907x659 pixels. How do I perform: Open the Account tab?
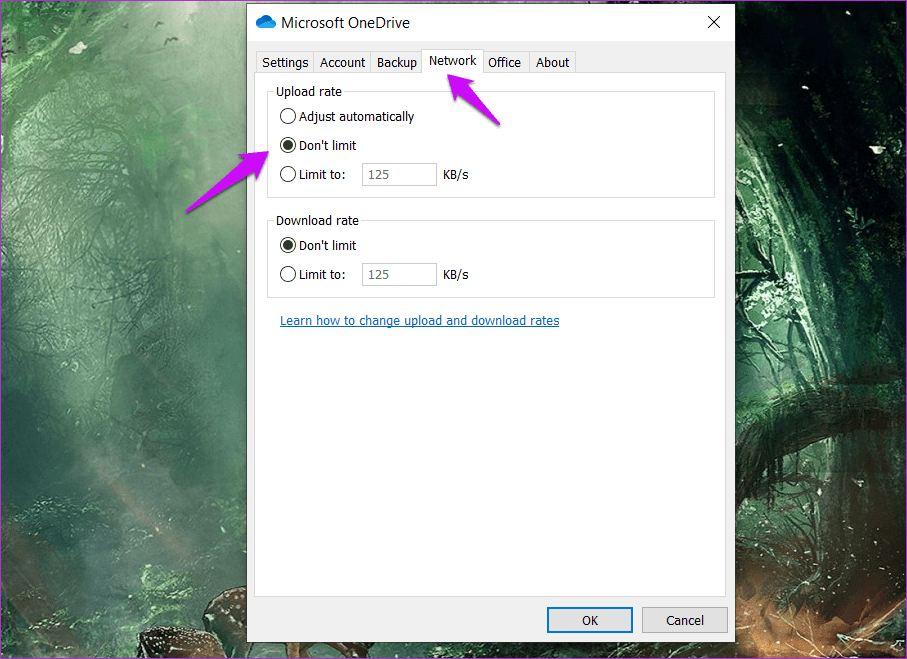click(x=342, y=62)
